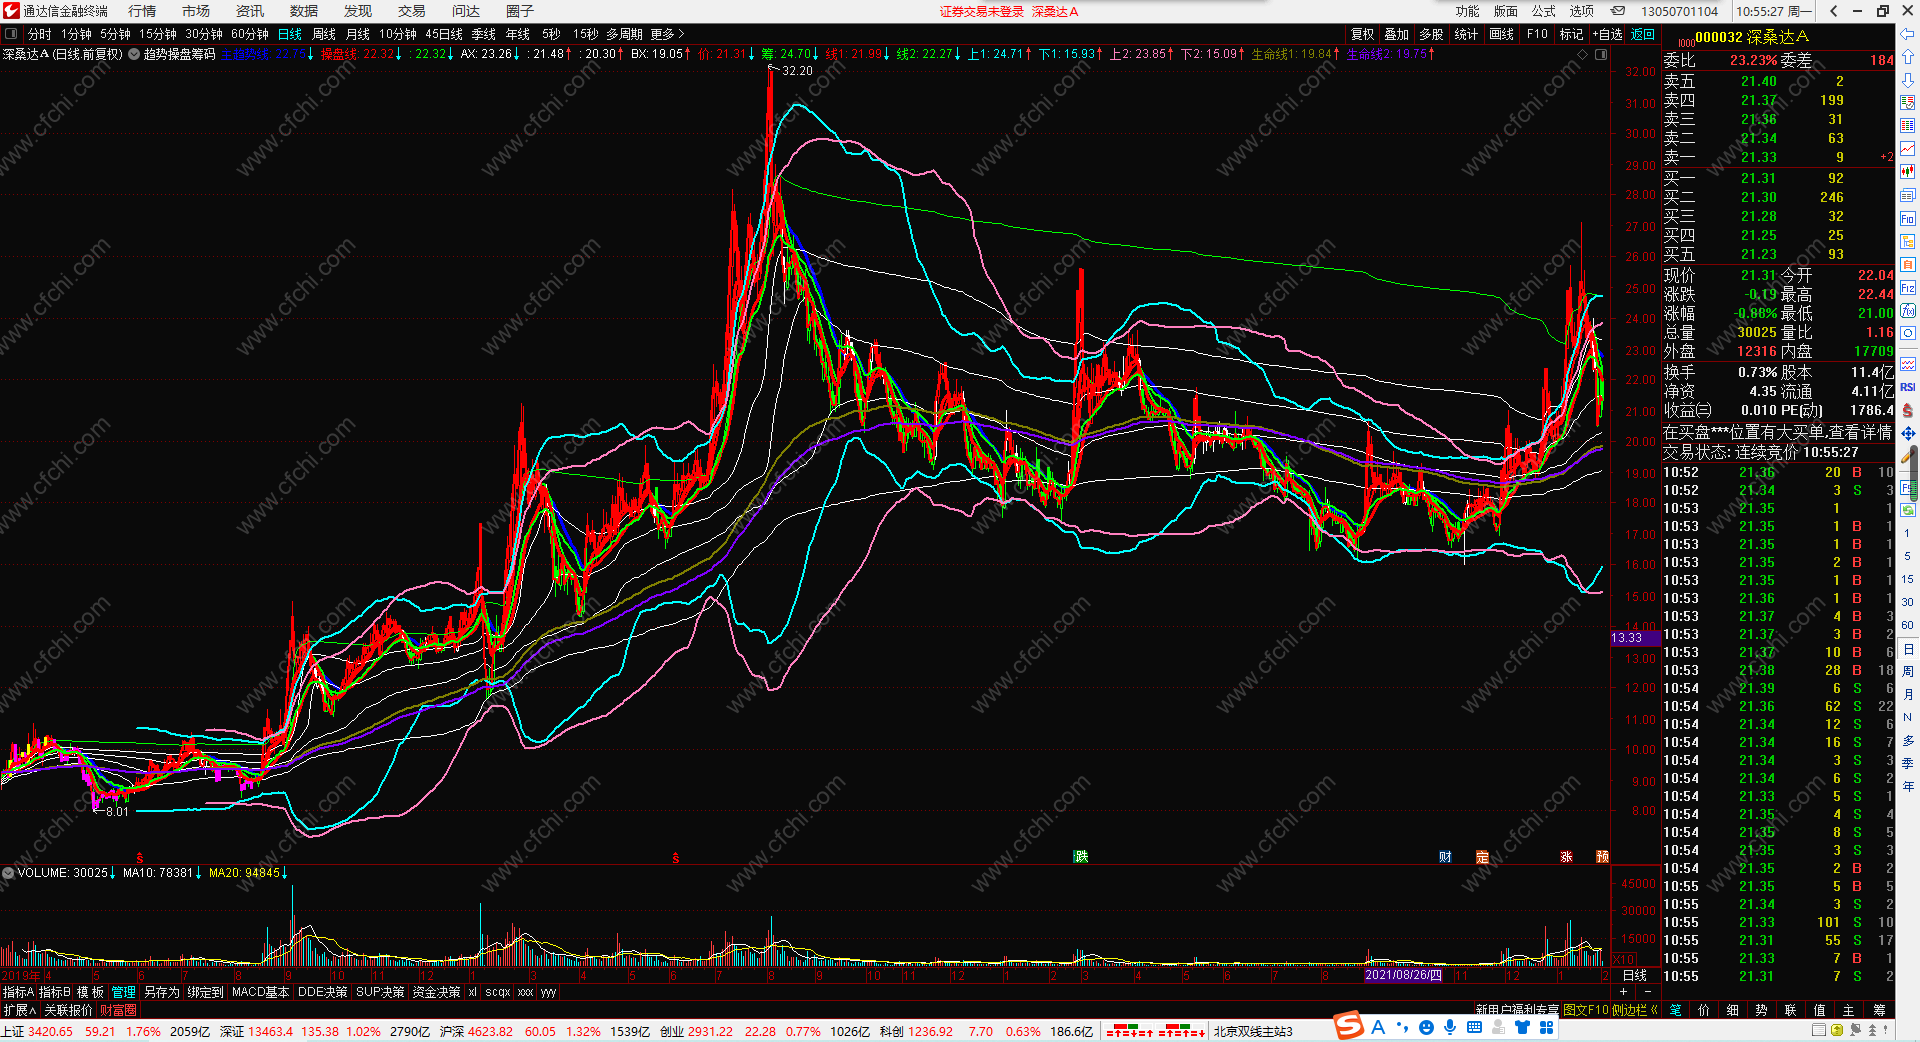Click the Tongdaxin app logo icon
The height and width of the screenshot is (1042, 1920).
click(x=11, y=11)
